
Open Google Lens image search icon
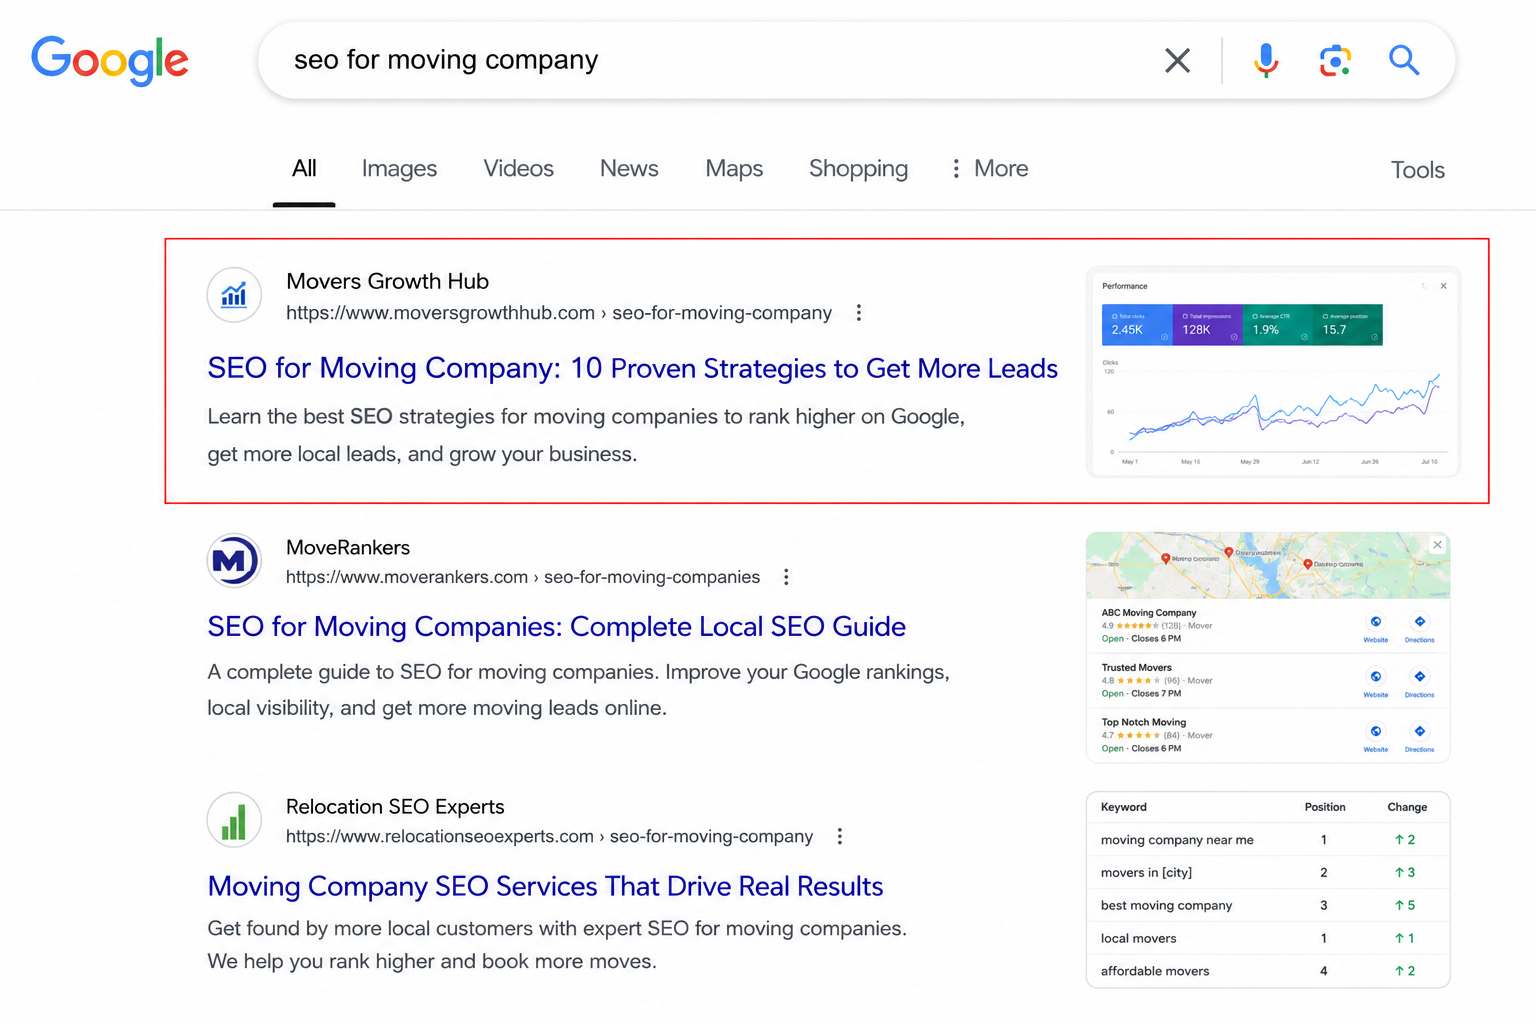(x=1335, y=61)
